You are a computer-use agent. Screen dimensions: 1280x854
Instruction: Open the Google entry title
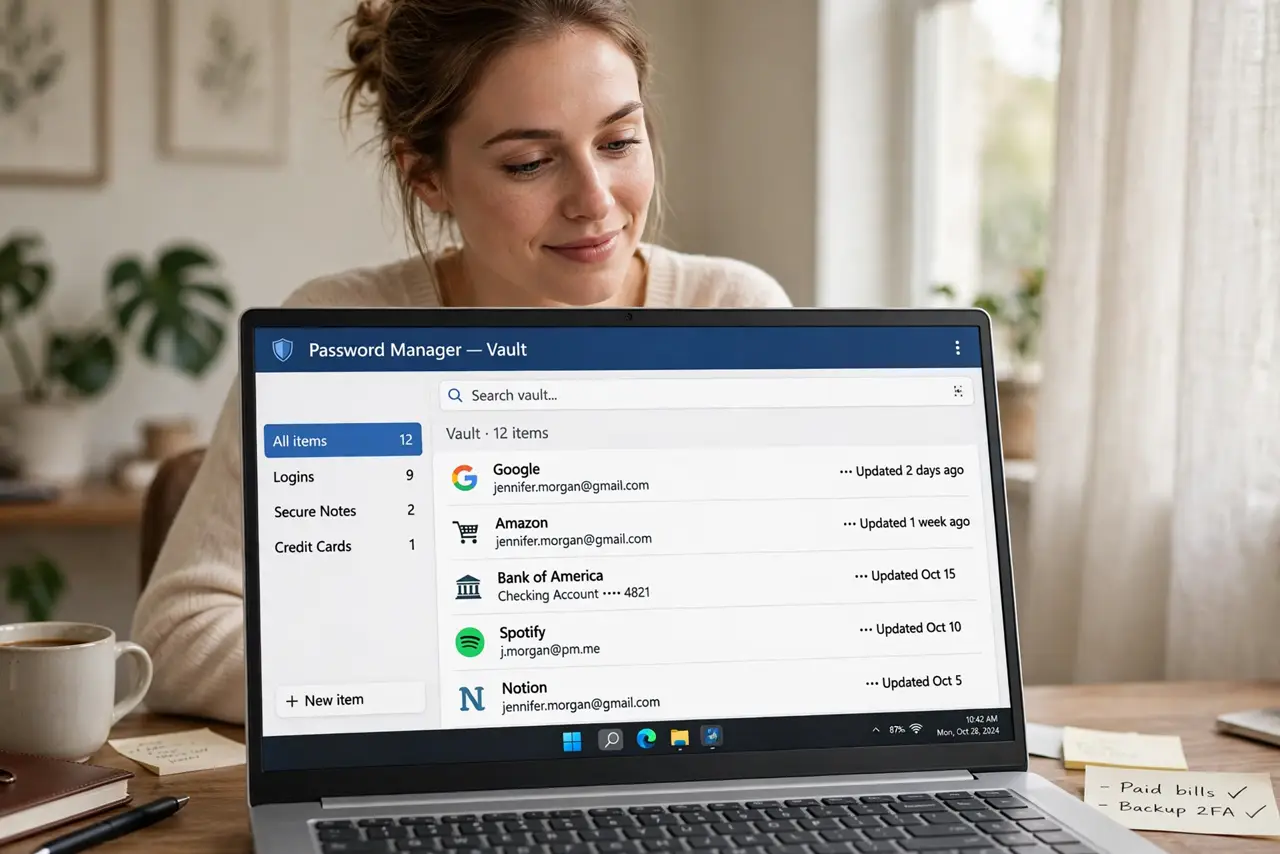tap(516, 469)
